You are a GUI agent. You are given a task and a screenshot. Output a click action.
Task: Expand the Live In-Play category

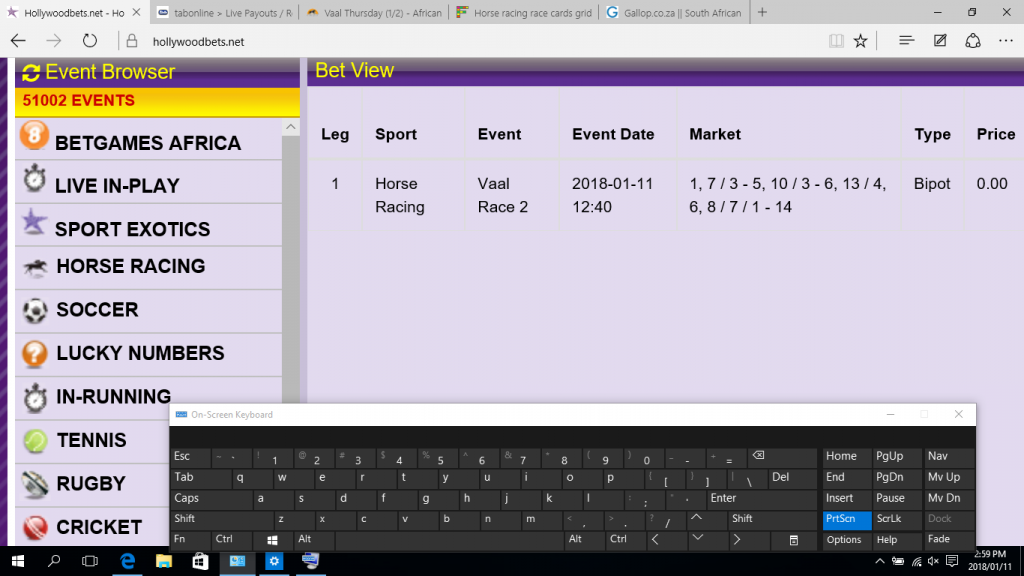pyautogui.click(x=117, y=186)
